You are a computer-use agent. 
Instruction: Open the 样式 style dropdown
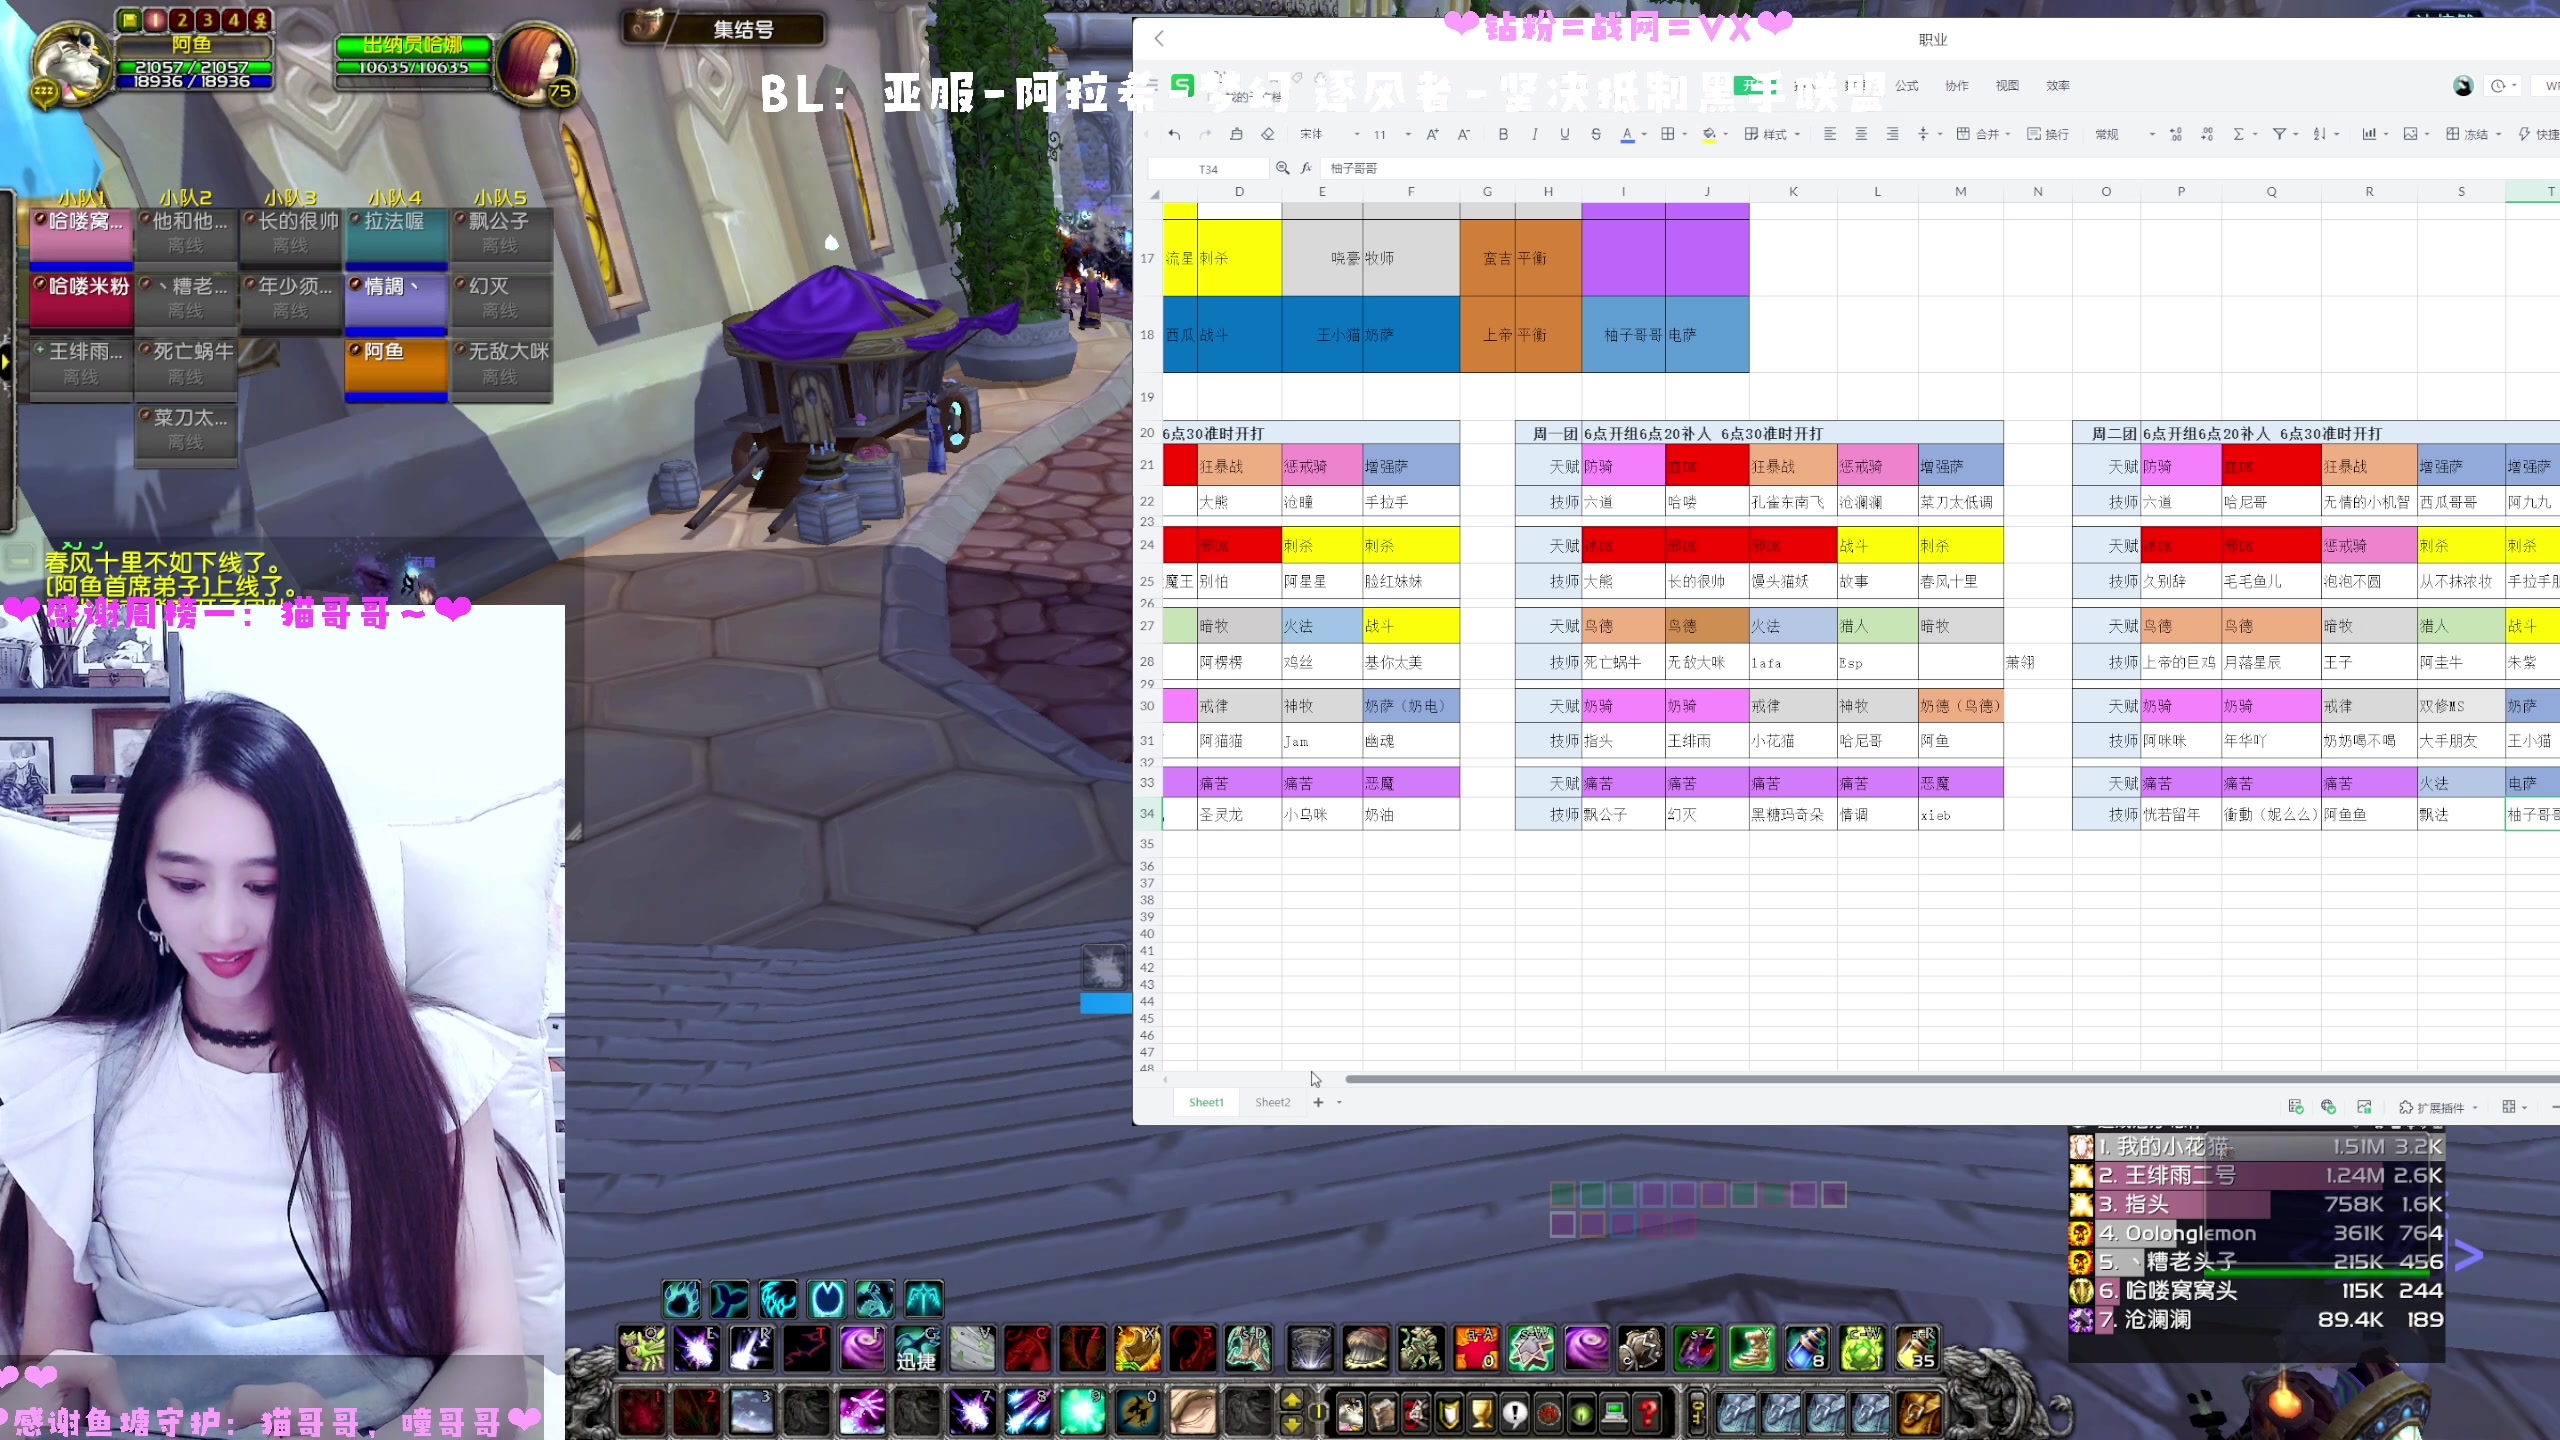[1772, 134]
